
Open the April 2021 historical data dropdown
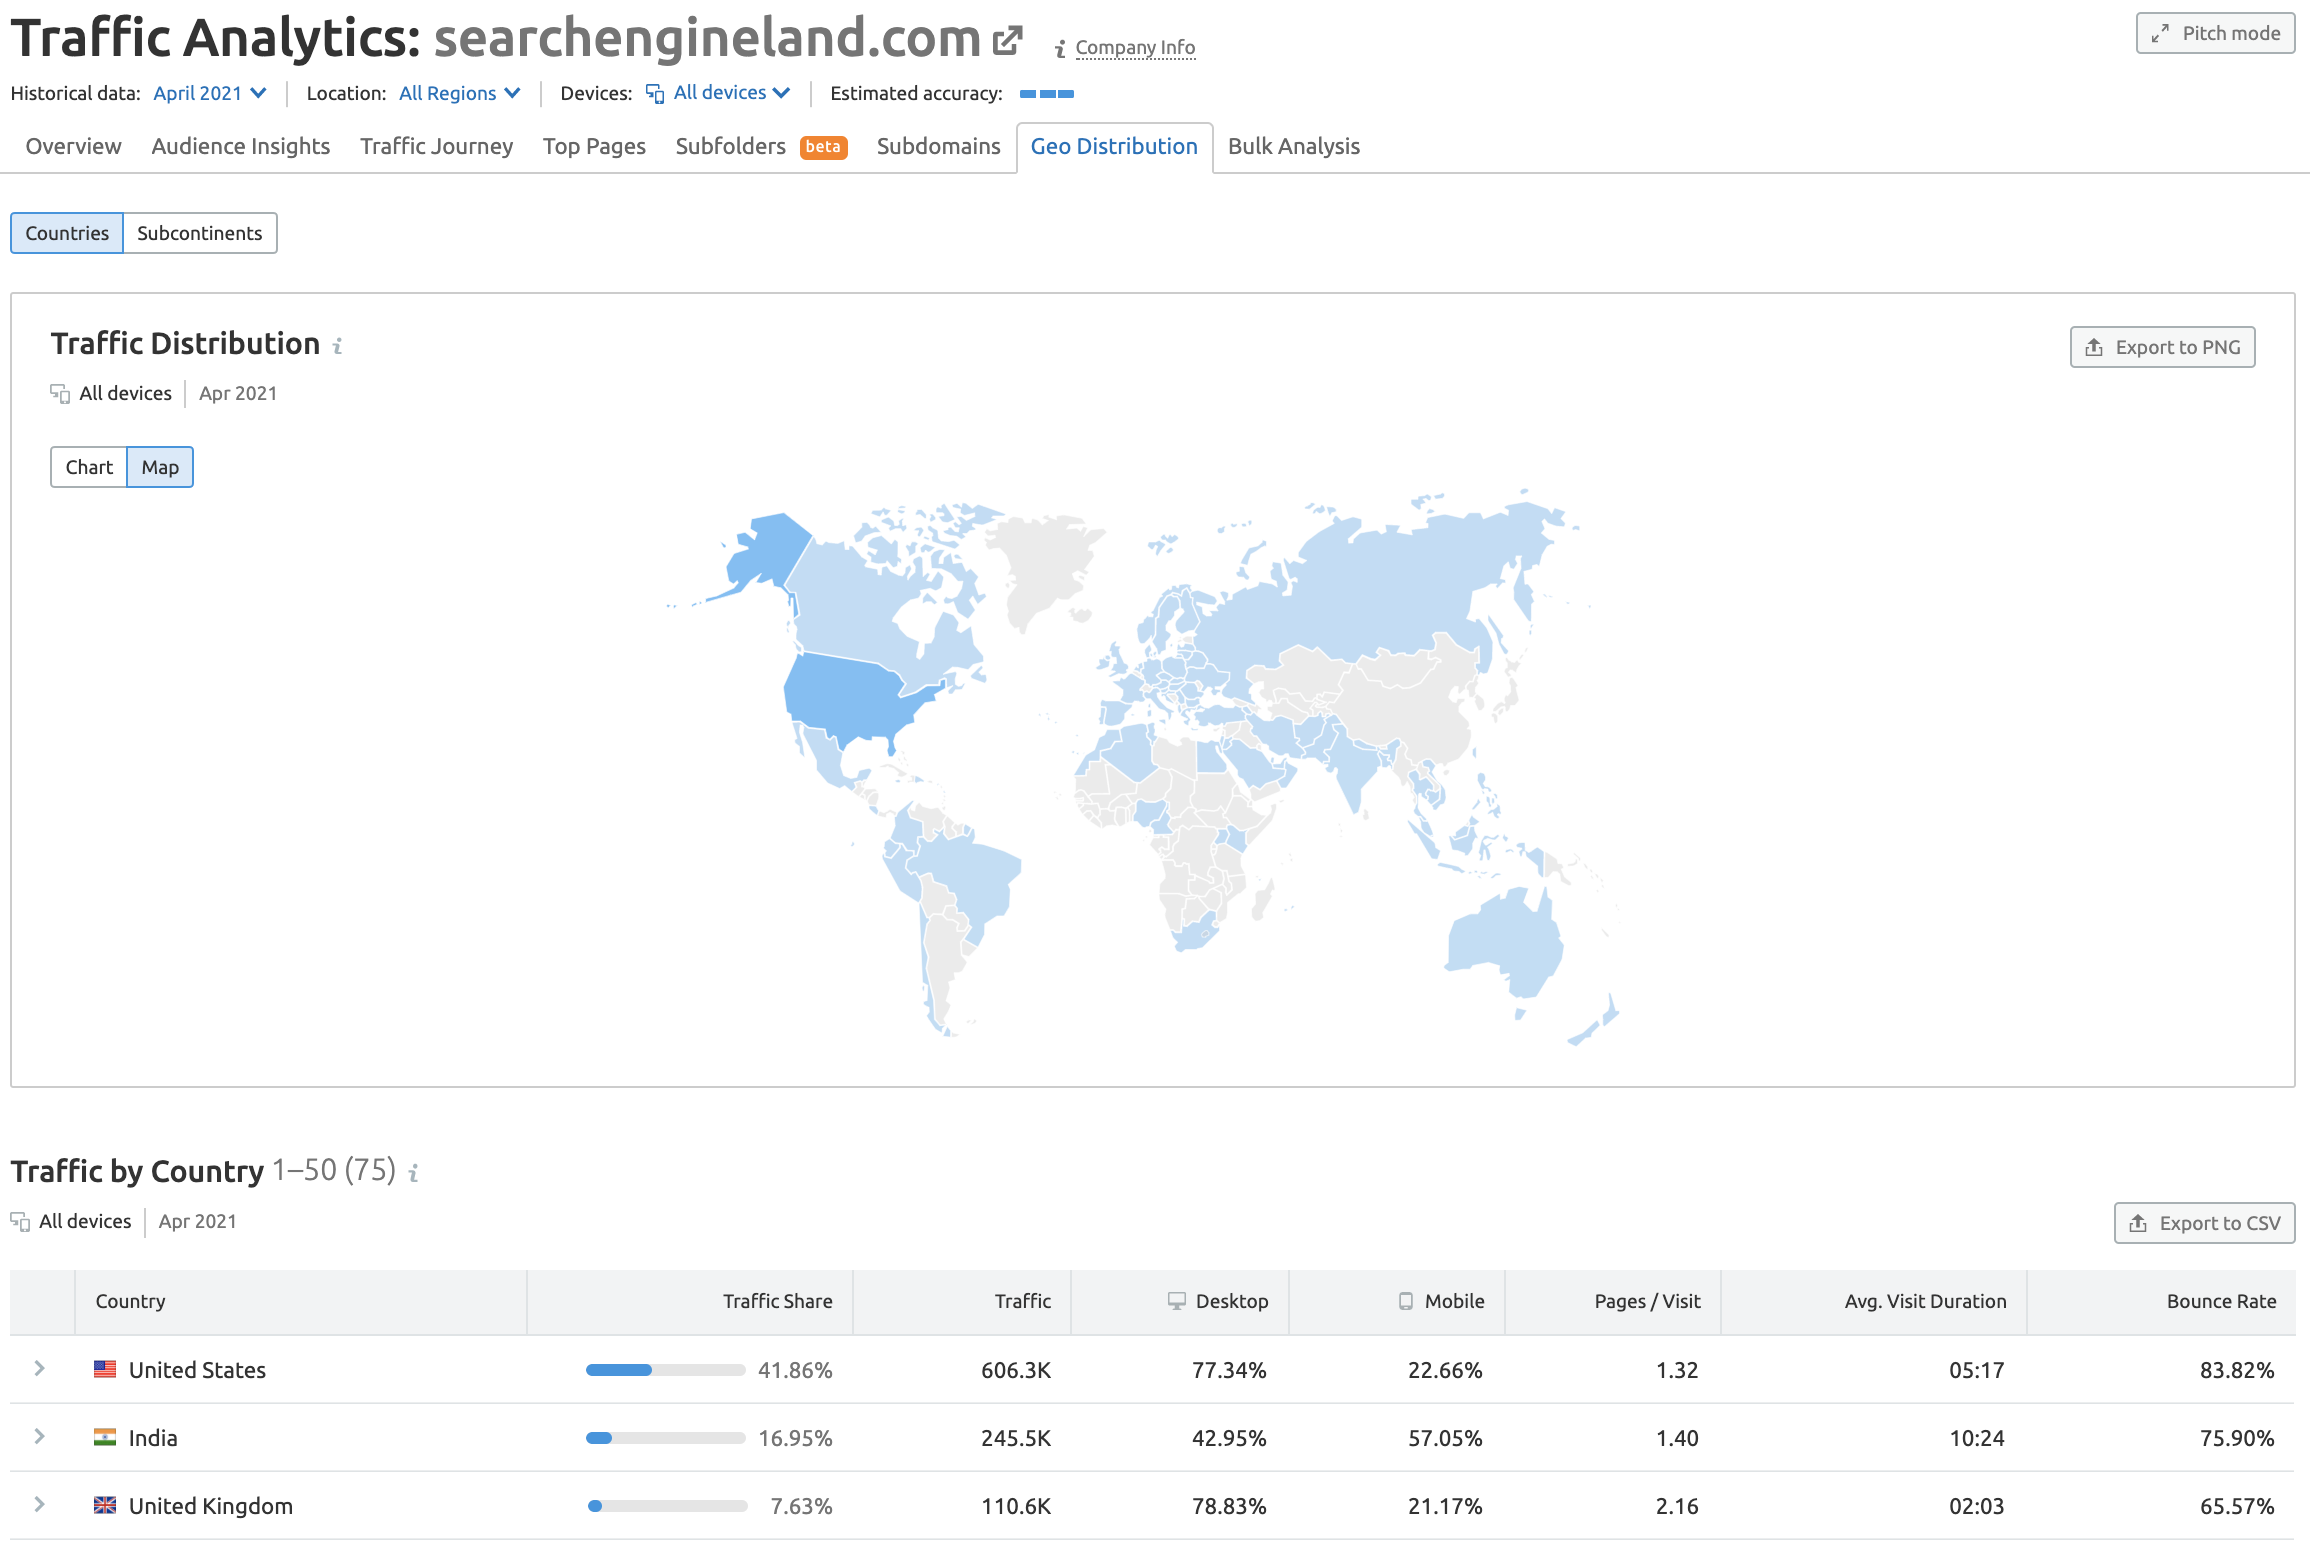tap(210, 93)
